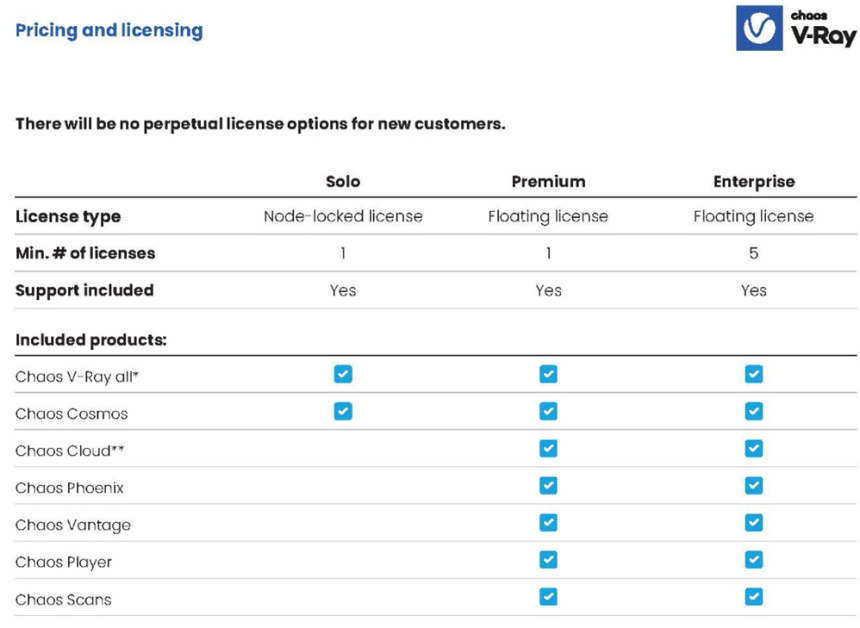
Task: Click the 'Chaos Vantage' row label
Action: click(x=73, y=525)
